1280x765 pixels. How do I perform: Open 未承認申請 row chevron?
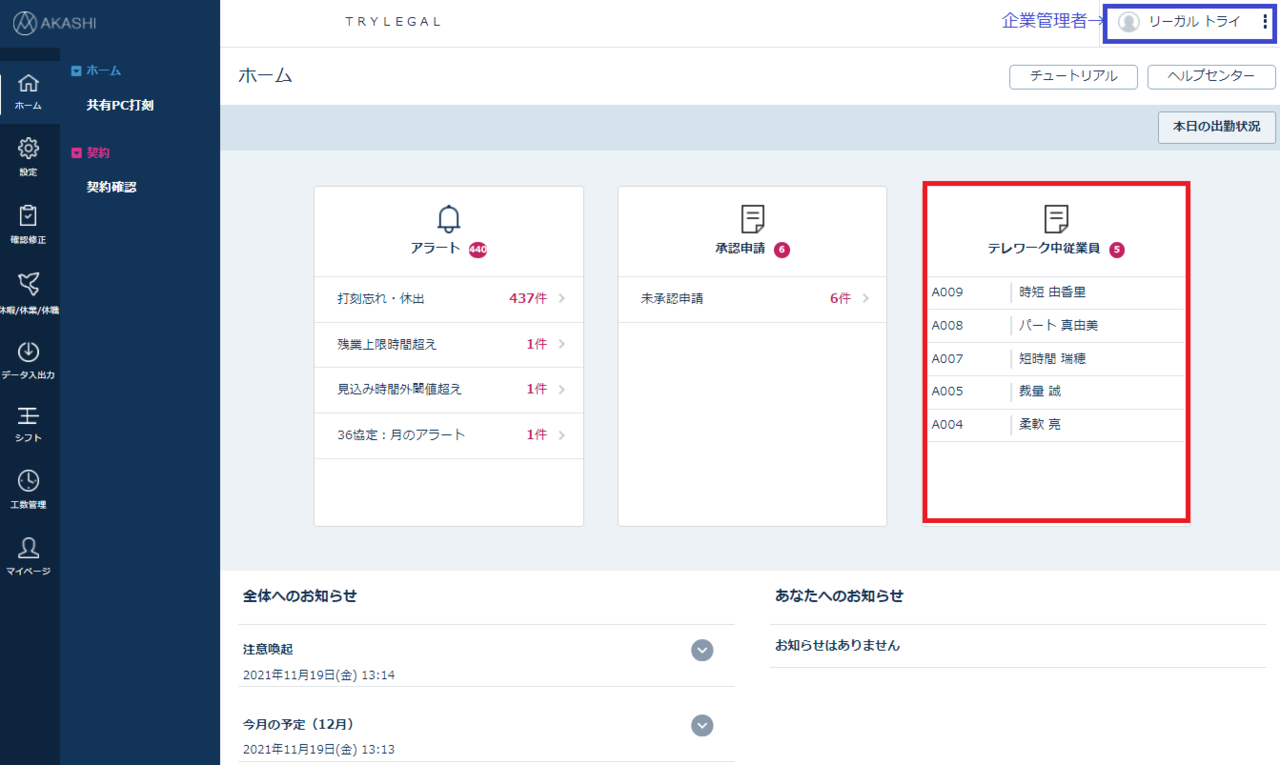coord(866,298)
